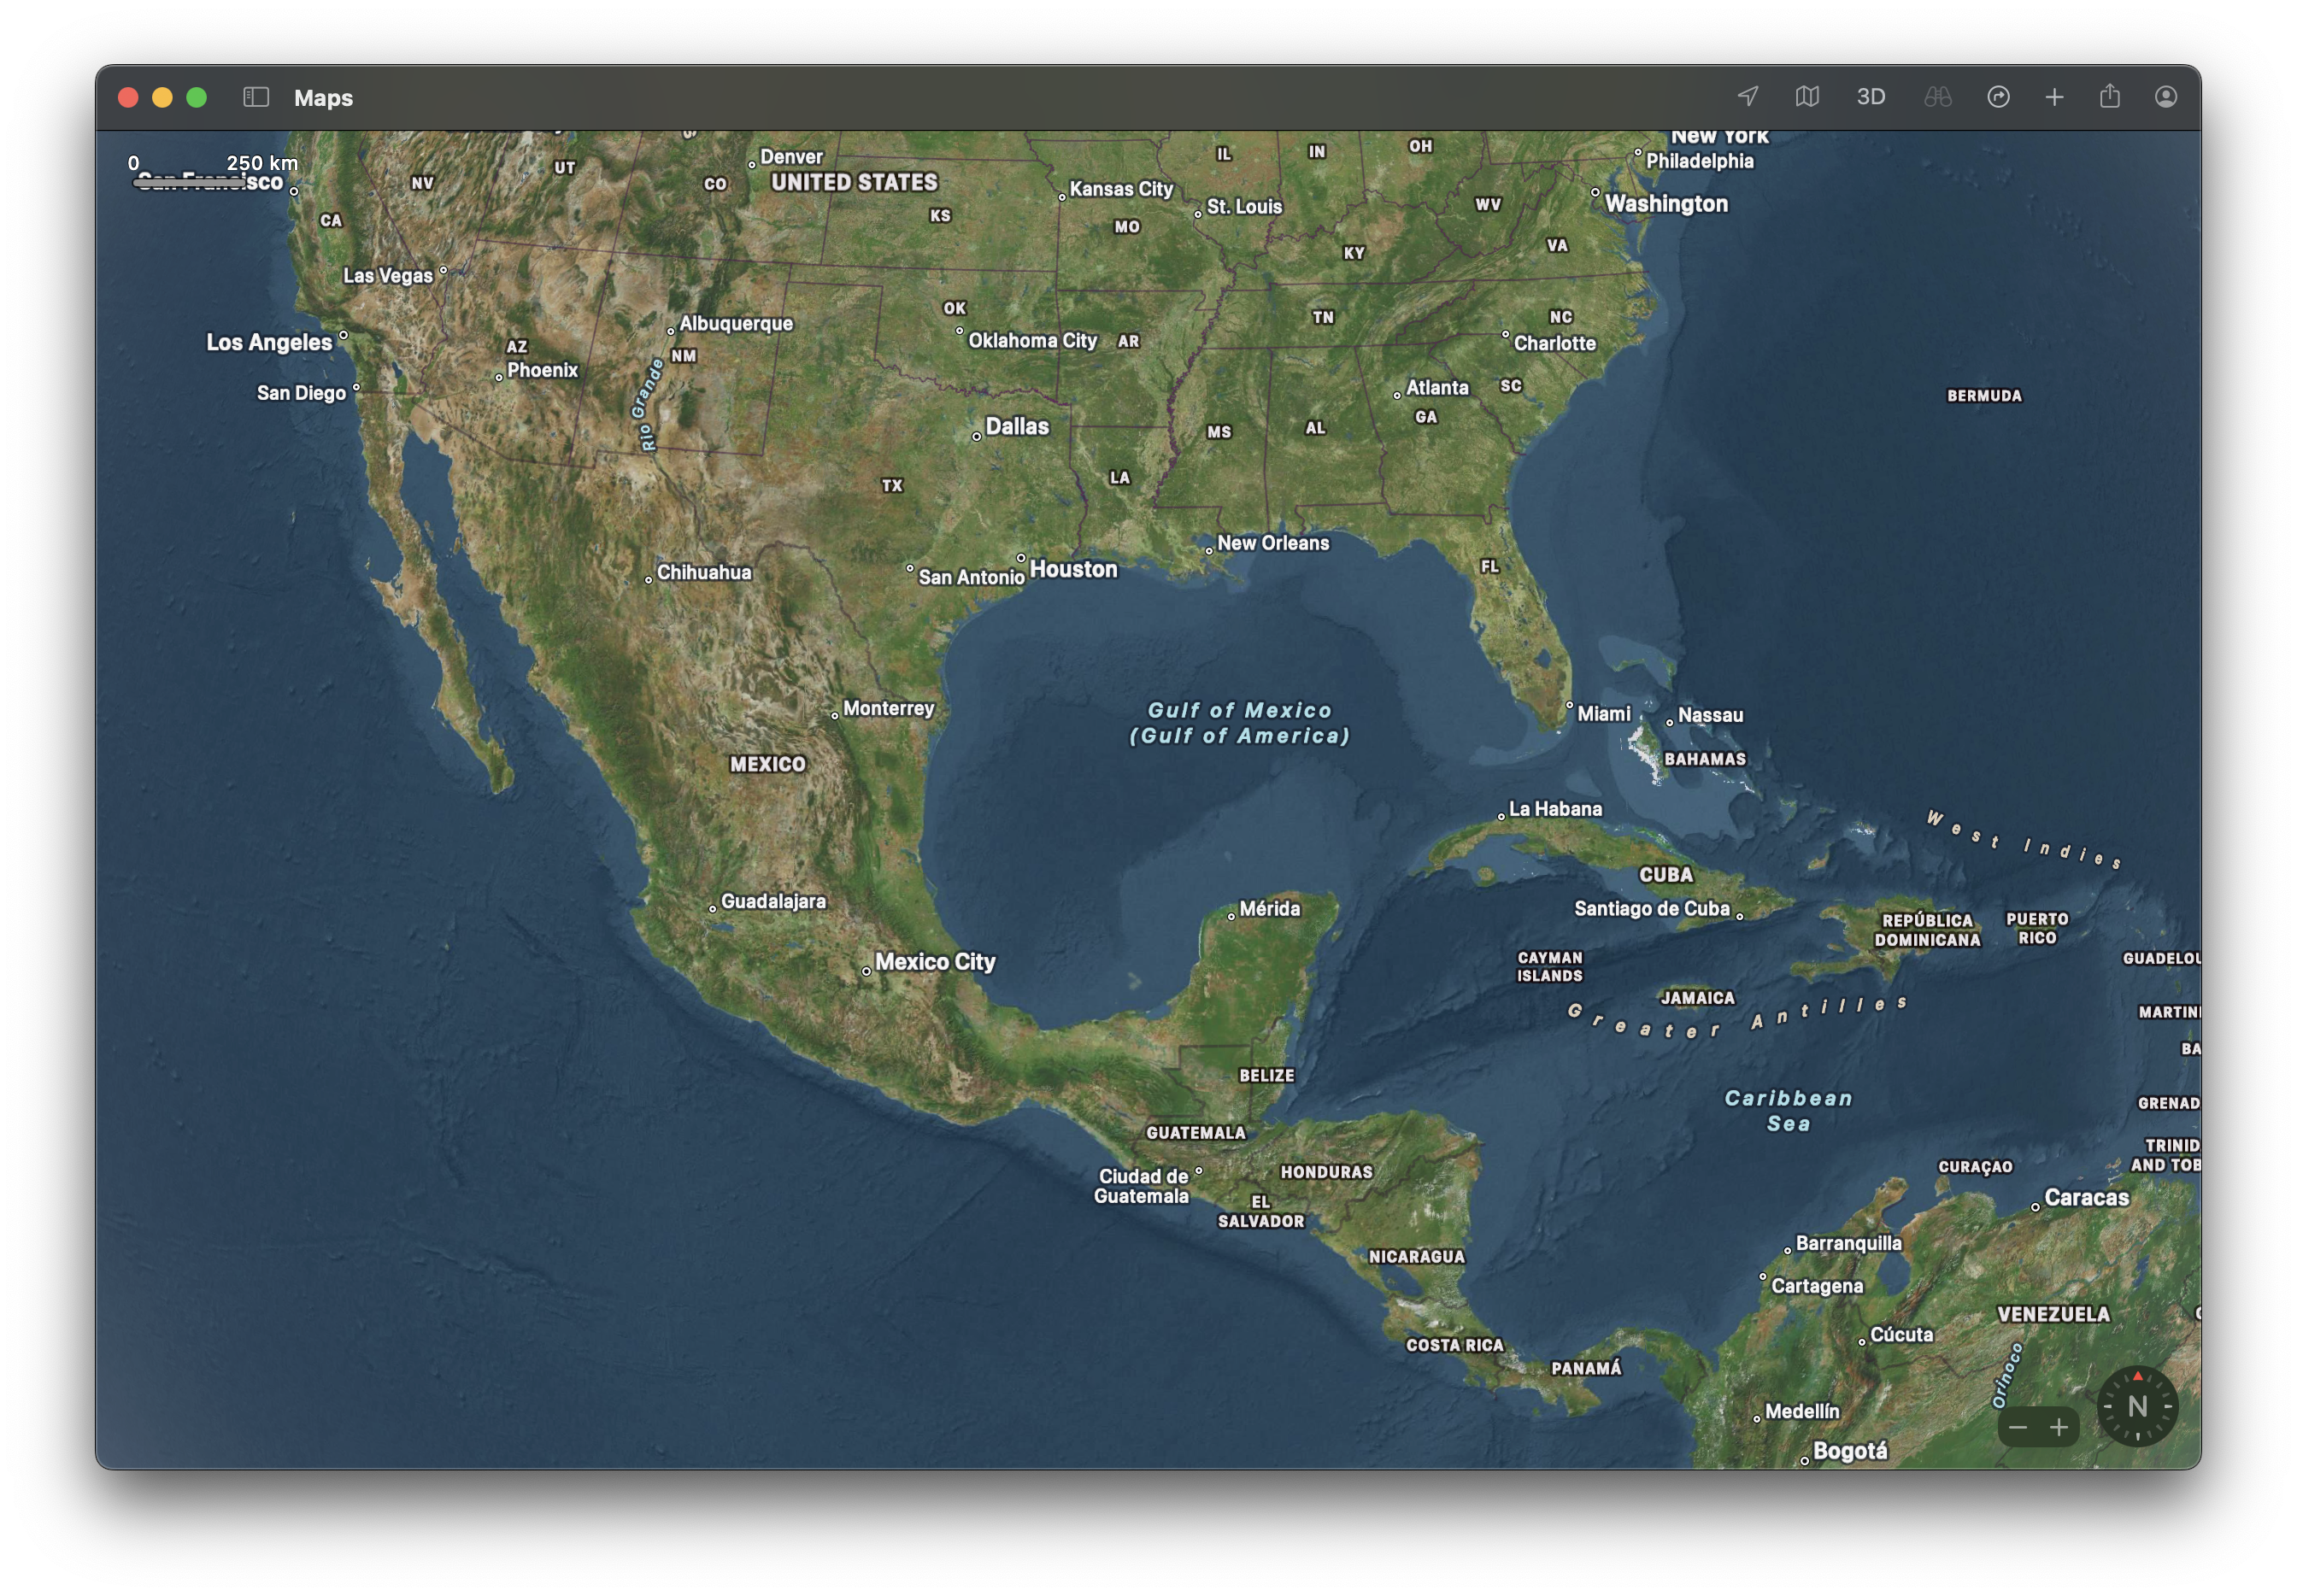This screenshot has height=1596, width=2297.
Task: Click the Oklahoma City label
Action: pos(1032,341)
